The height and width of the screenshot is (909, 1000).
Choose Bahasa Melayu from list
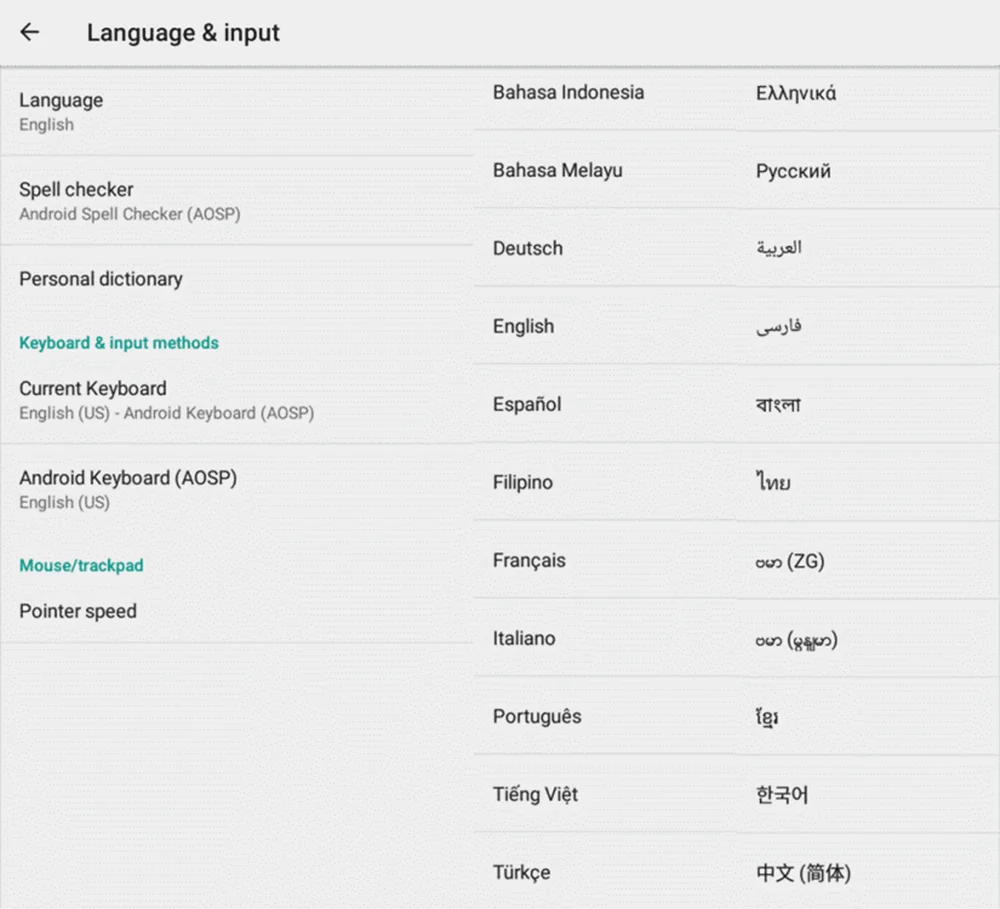[557, 170]
